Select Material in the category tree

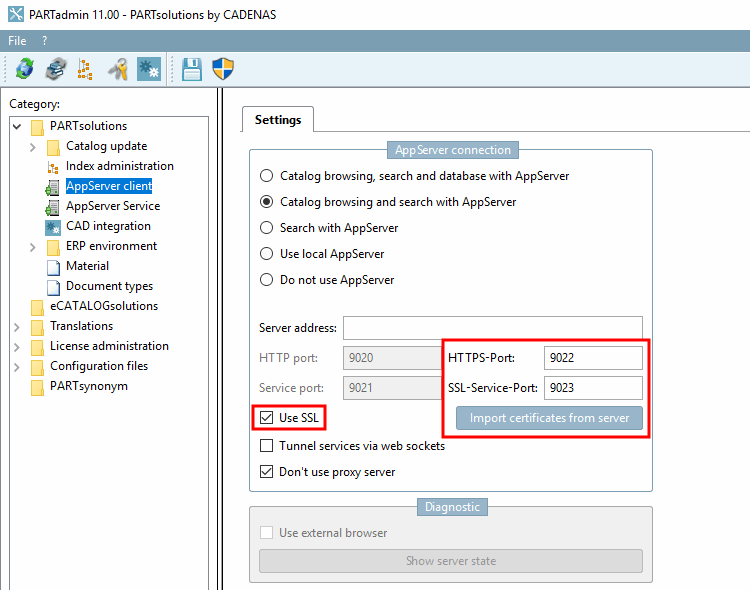[x=87, y=266]
